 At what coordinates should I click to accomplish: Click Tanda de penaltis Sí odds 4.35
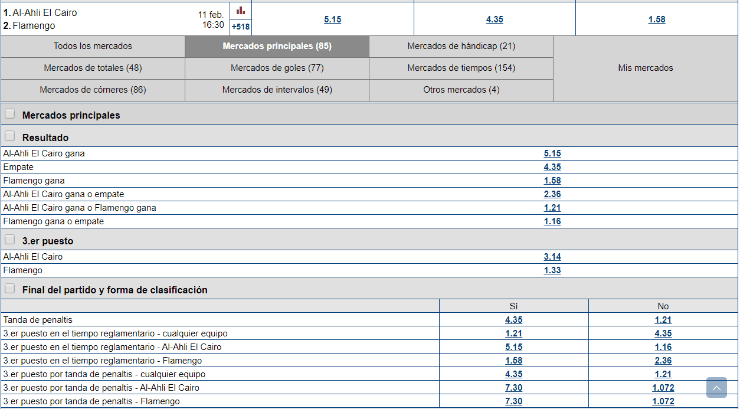(x=514, y=320)
